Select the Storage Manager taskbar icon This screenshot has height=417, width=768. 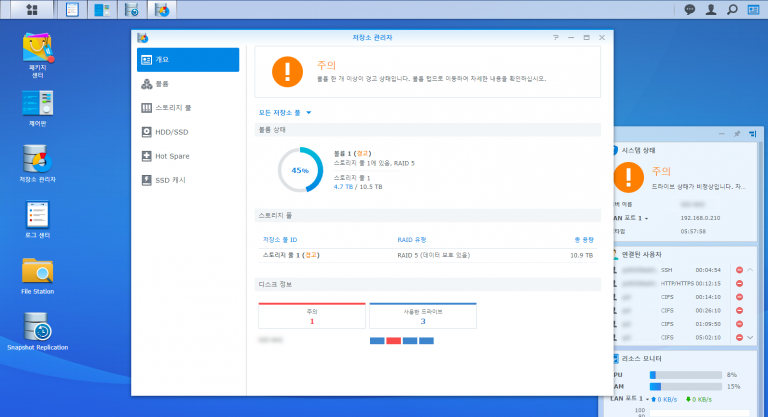coord(162,9)
